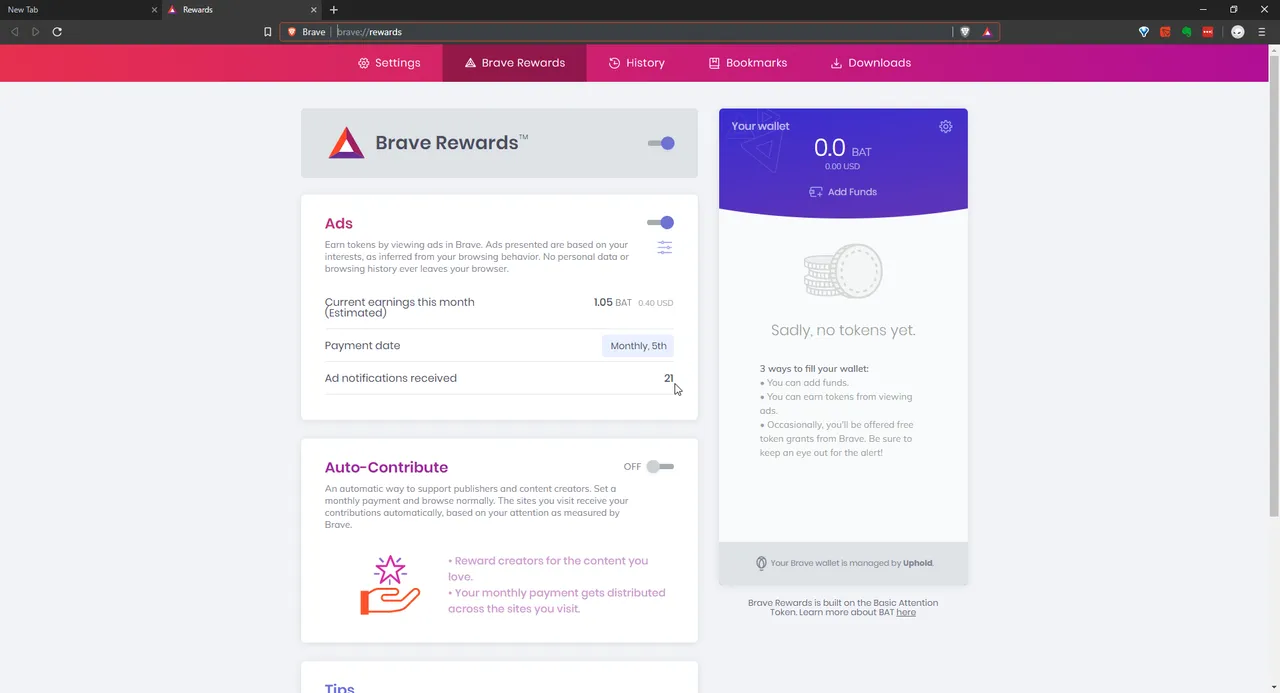Open the Brave hamburger main menu
Viewport: 1280px width, 693px height.
[1262, 32]
